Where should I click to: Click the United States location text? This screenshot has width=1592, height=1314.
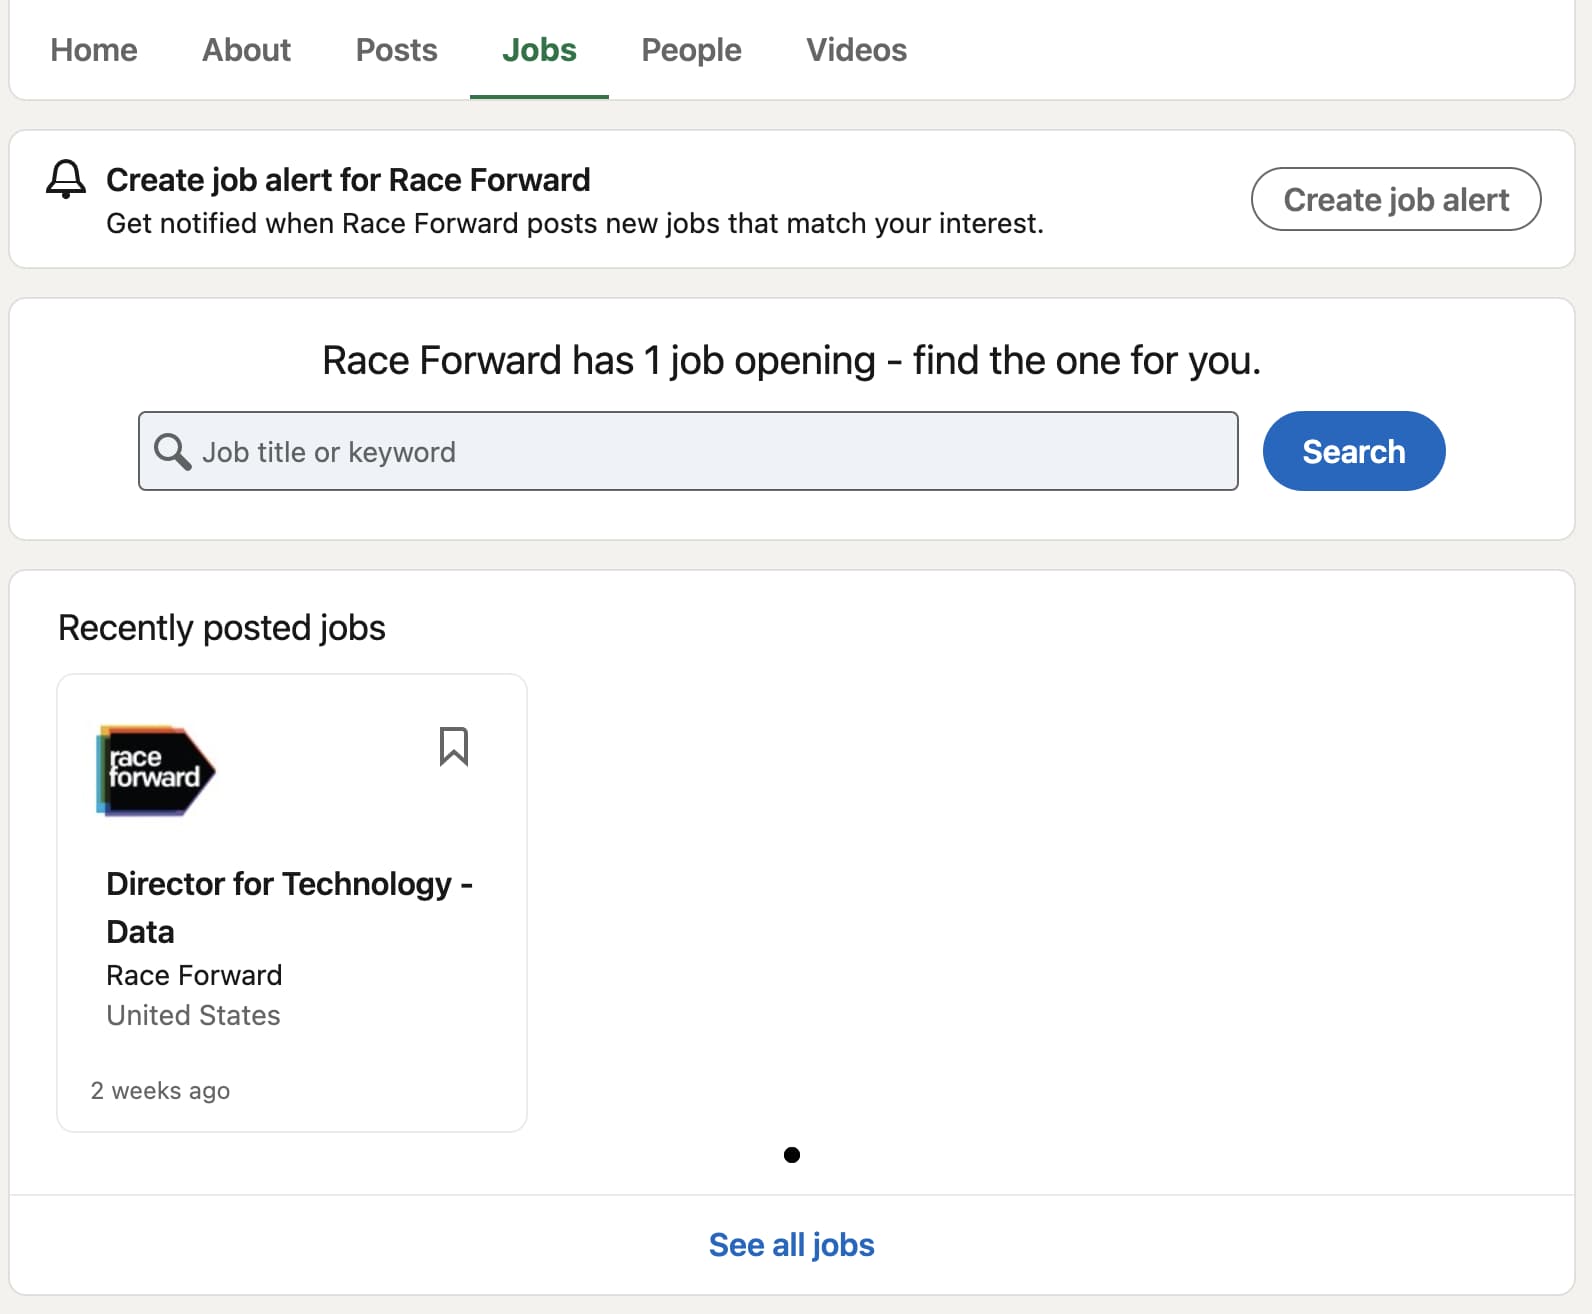click(193, 1015)
